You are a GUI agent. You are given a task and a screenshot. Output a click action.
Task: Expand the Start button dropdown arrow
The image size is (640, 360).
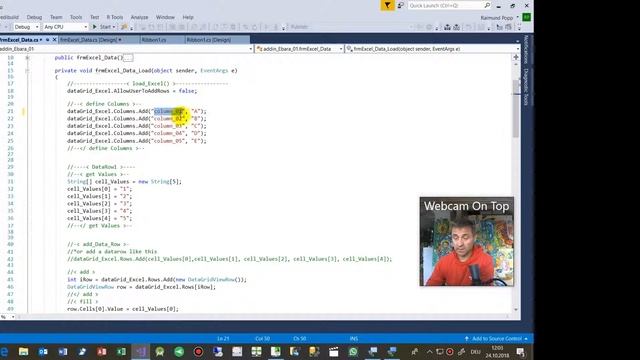coord(114,27)
